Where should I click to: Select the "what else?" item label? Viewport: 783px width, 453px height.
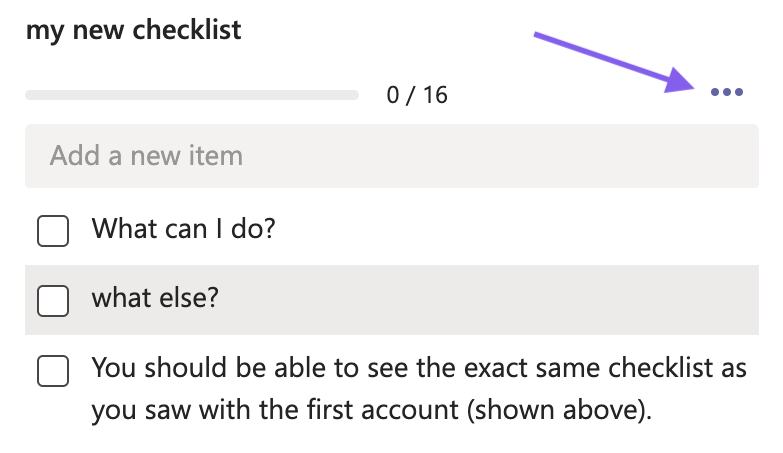[x=155, y=299]
